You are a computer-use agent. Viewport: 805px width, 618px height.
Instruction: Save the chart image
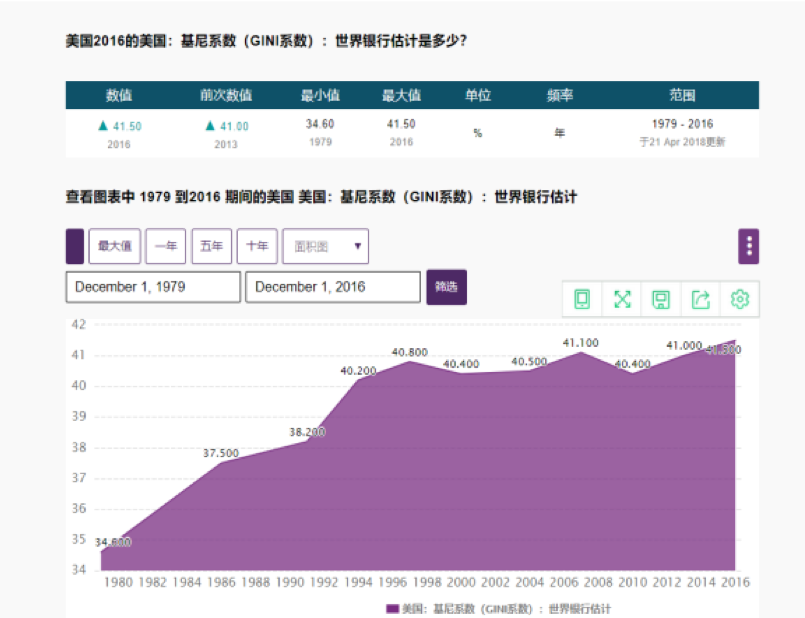[x=661, y=299]
